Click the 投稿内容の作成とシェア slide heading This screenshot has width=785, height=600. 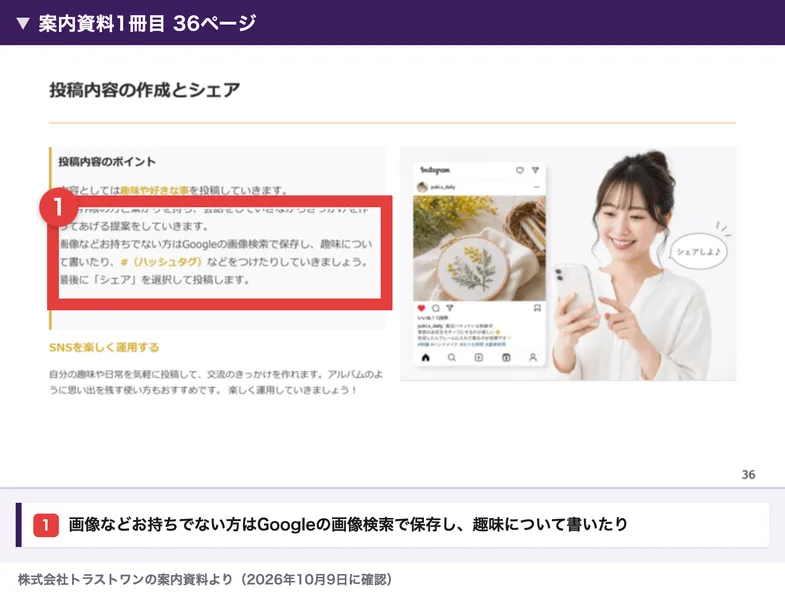[145, 90]
